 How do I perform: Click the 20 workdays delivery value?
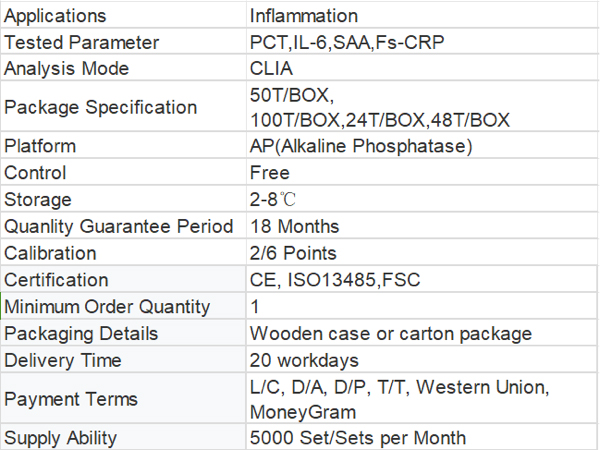pos(304,360)
